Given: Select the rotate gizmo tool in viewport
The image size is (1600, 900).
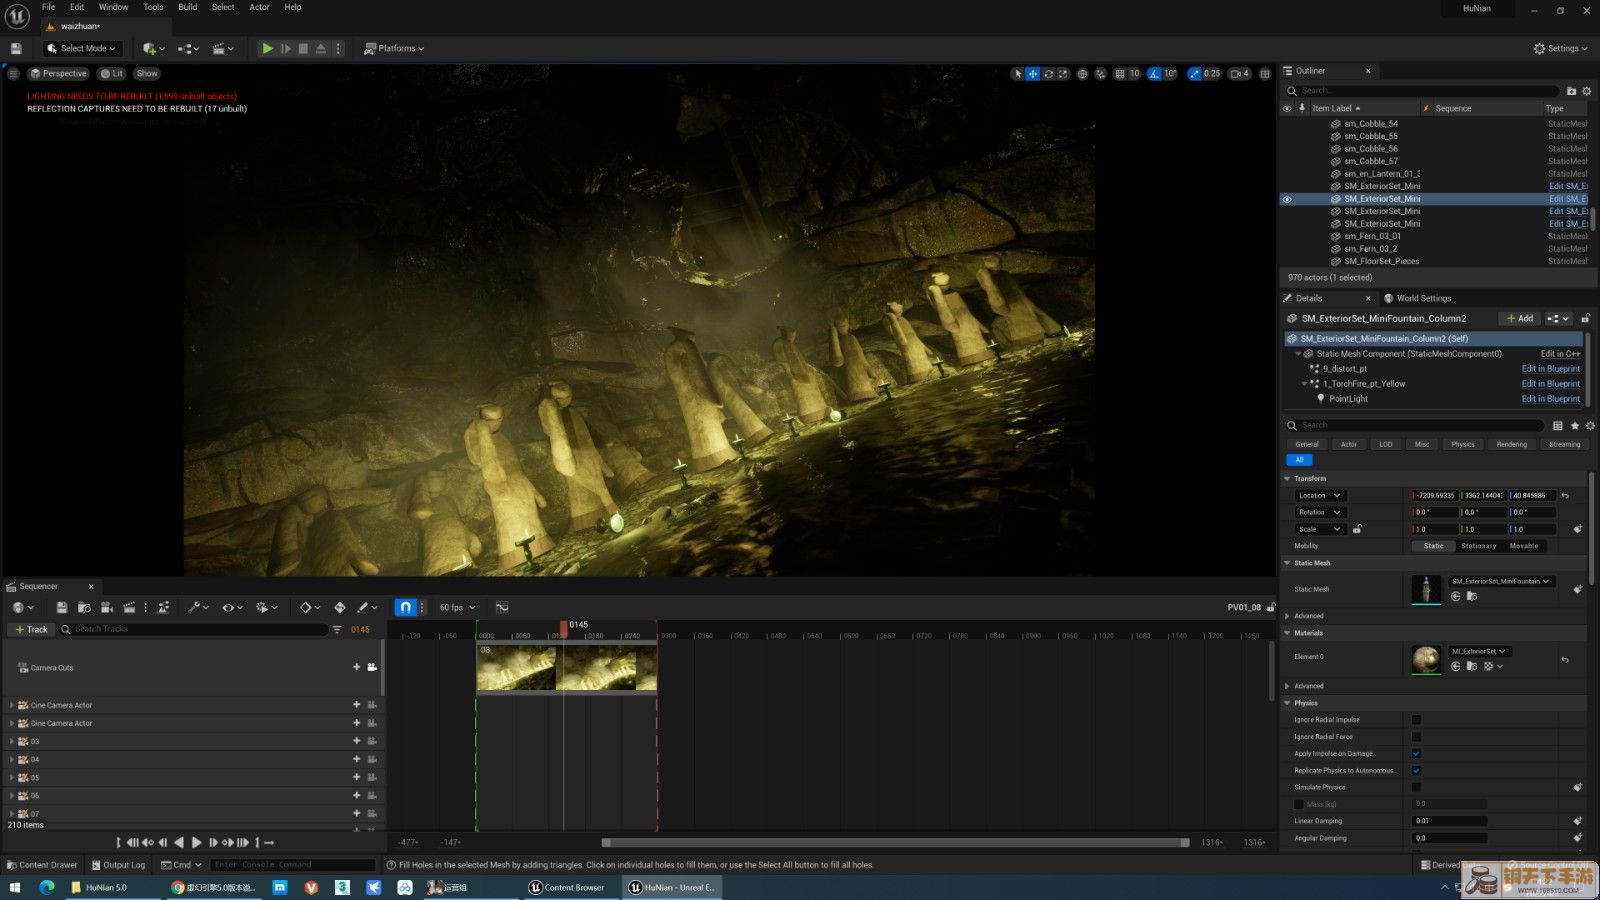Looking at the screenshot, I should click(x=1048, y=73).
